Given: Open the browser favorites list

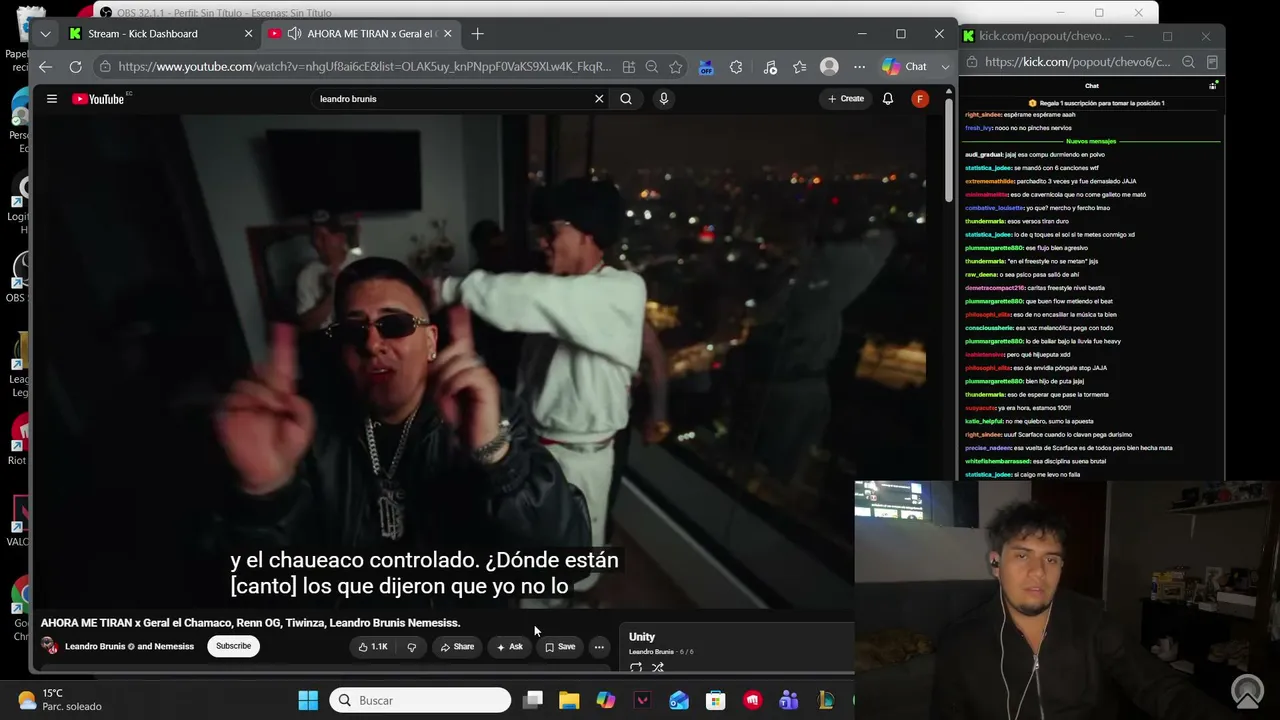Looking at the screenshot, I should point(799,67).
